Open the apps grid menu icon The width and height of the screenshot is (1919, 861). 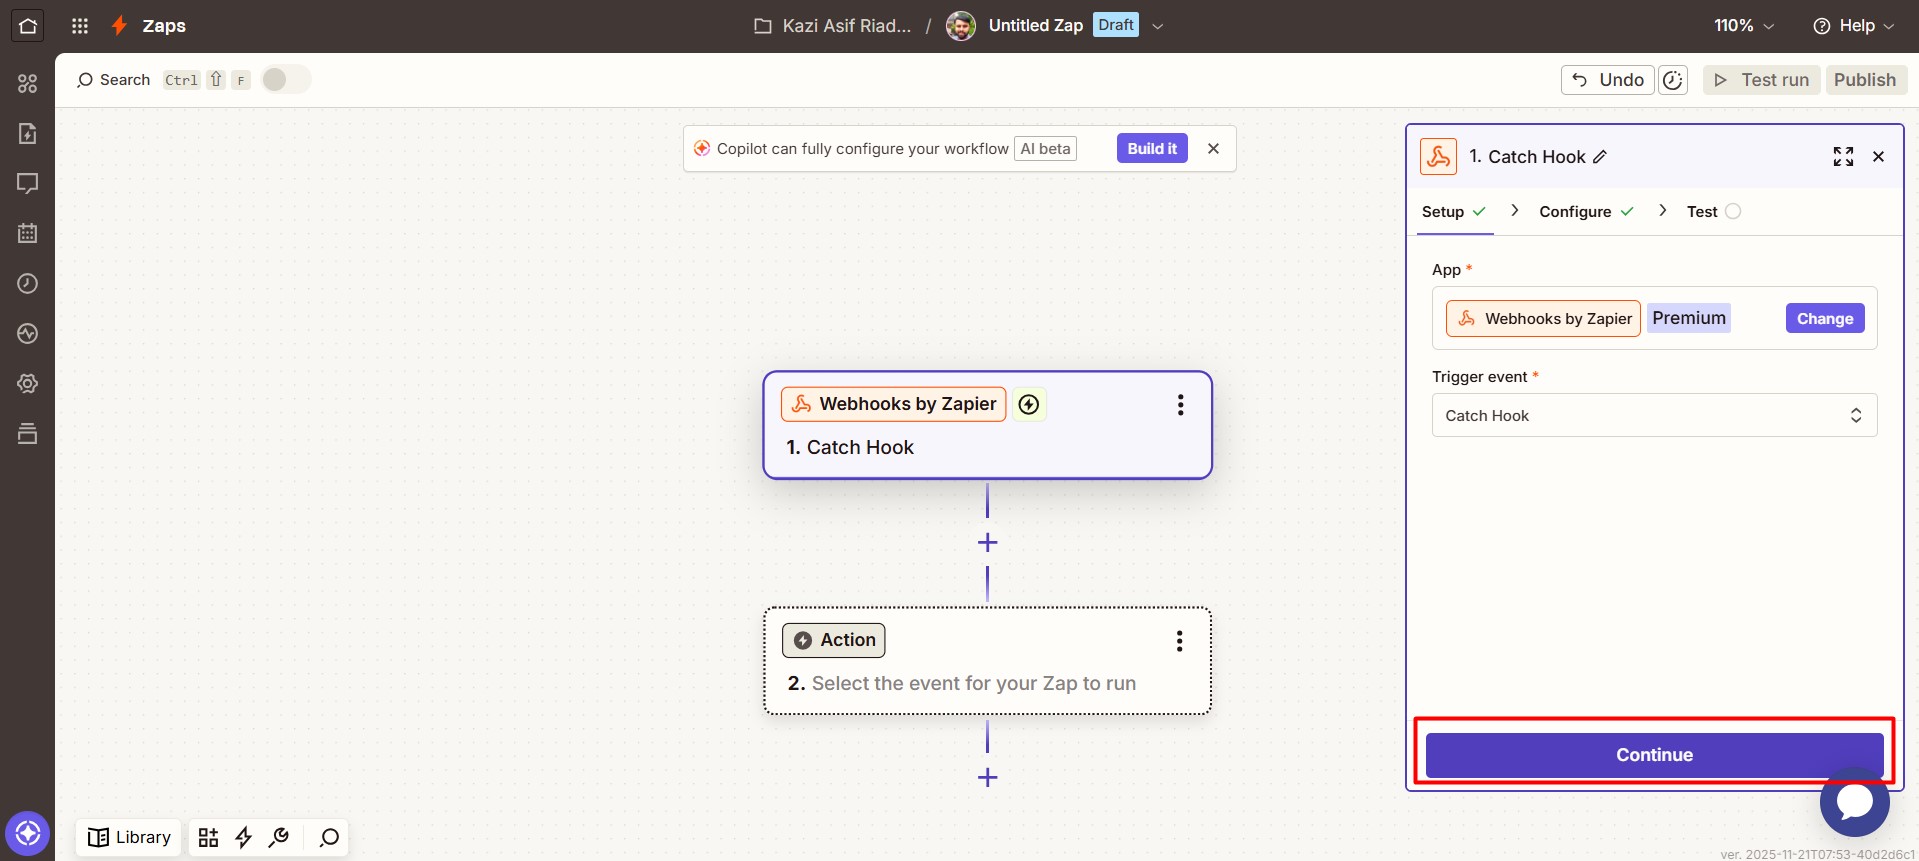(80, 26)
